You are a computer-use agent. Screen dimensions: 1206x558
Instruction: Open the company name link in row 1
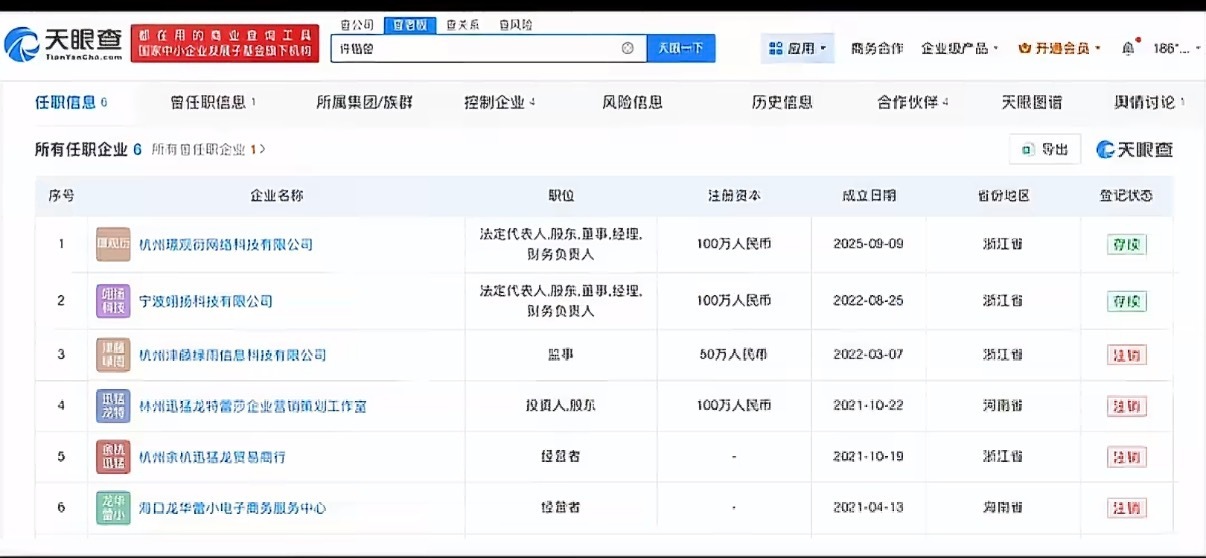[226, 244]
